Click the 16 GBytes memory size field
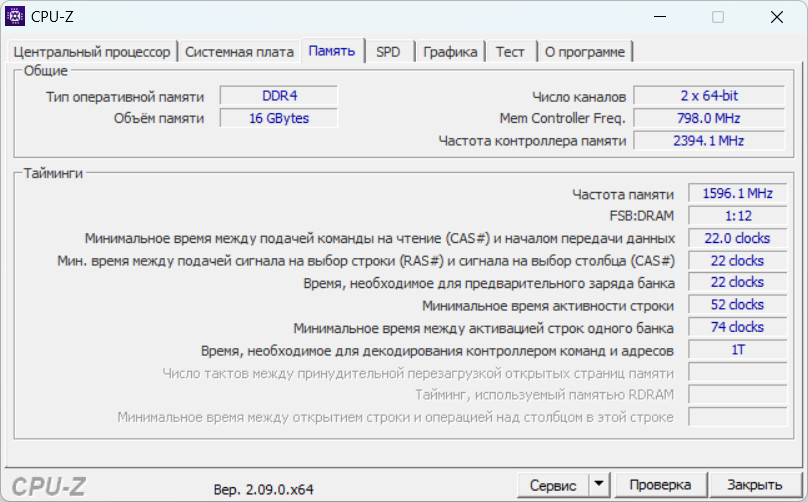808x502 pixels. pyautogui.click(x=279, y=118)
